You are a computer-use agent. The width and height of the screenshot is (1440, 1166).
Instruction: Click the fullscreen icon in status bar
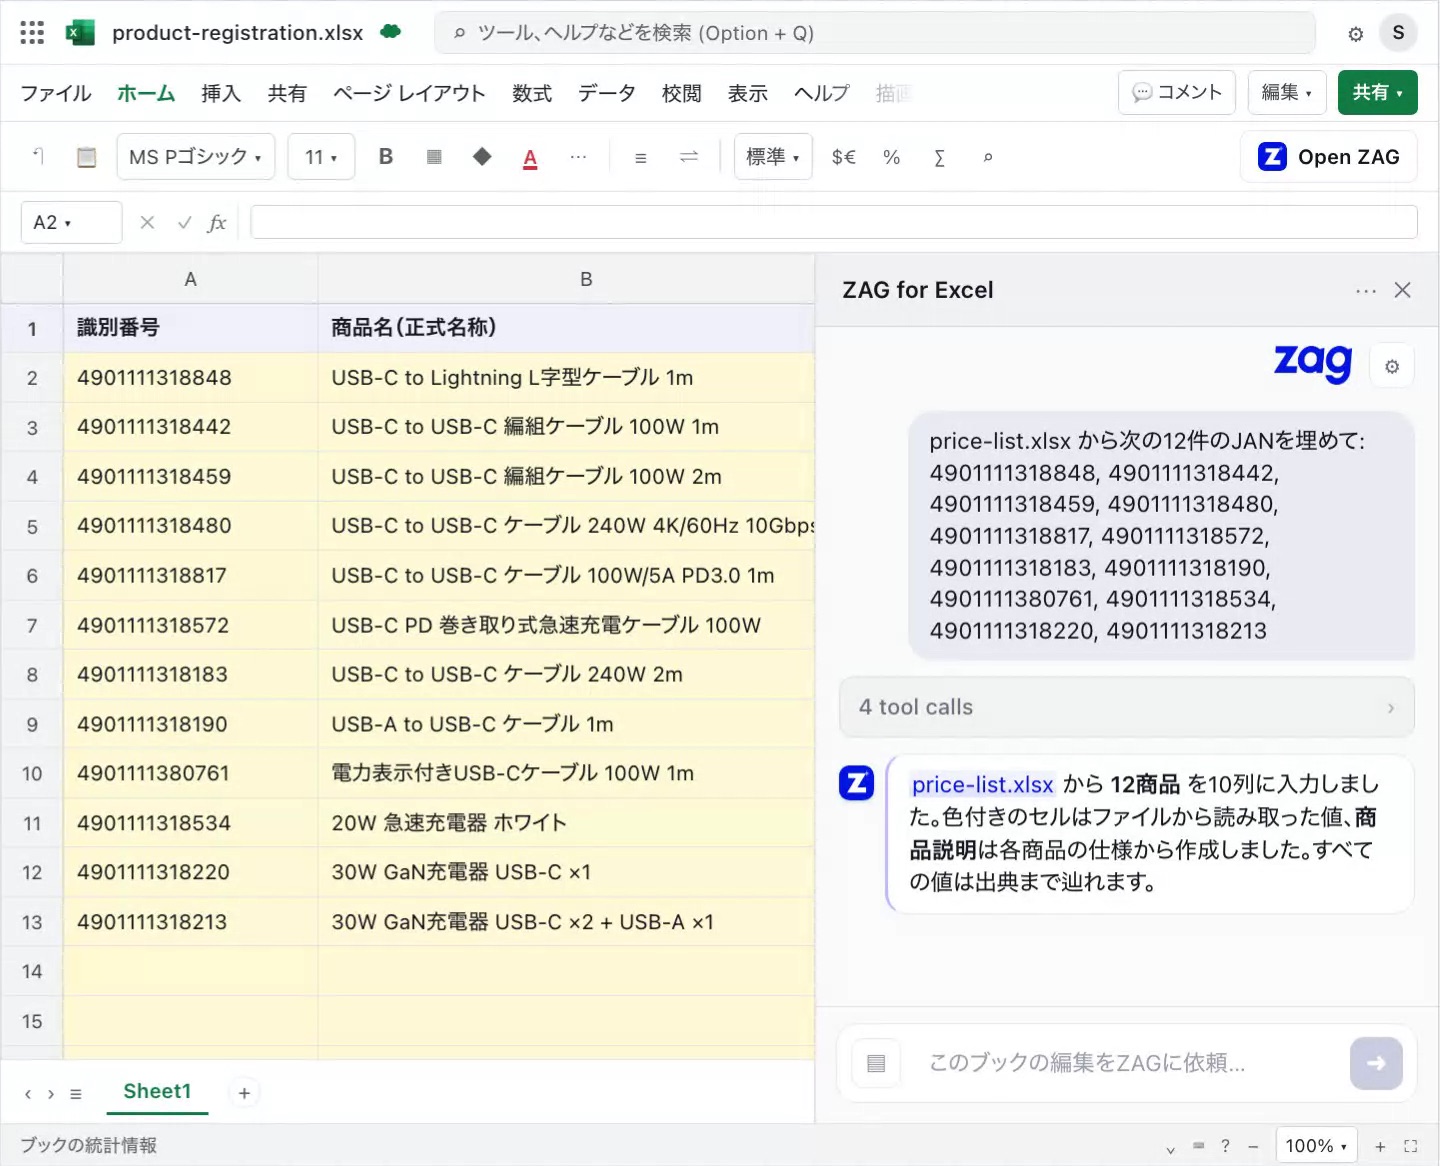tap(1411, 1146)
